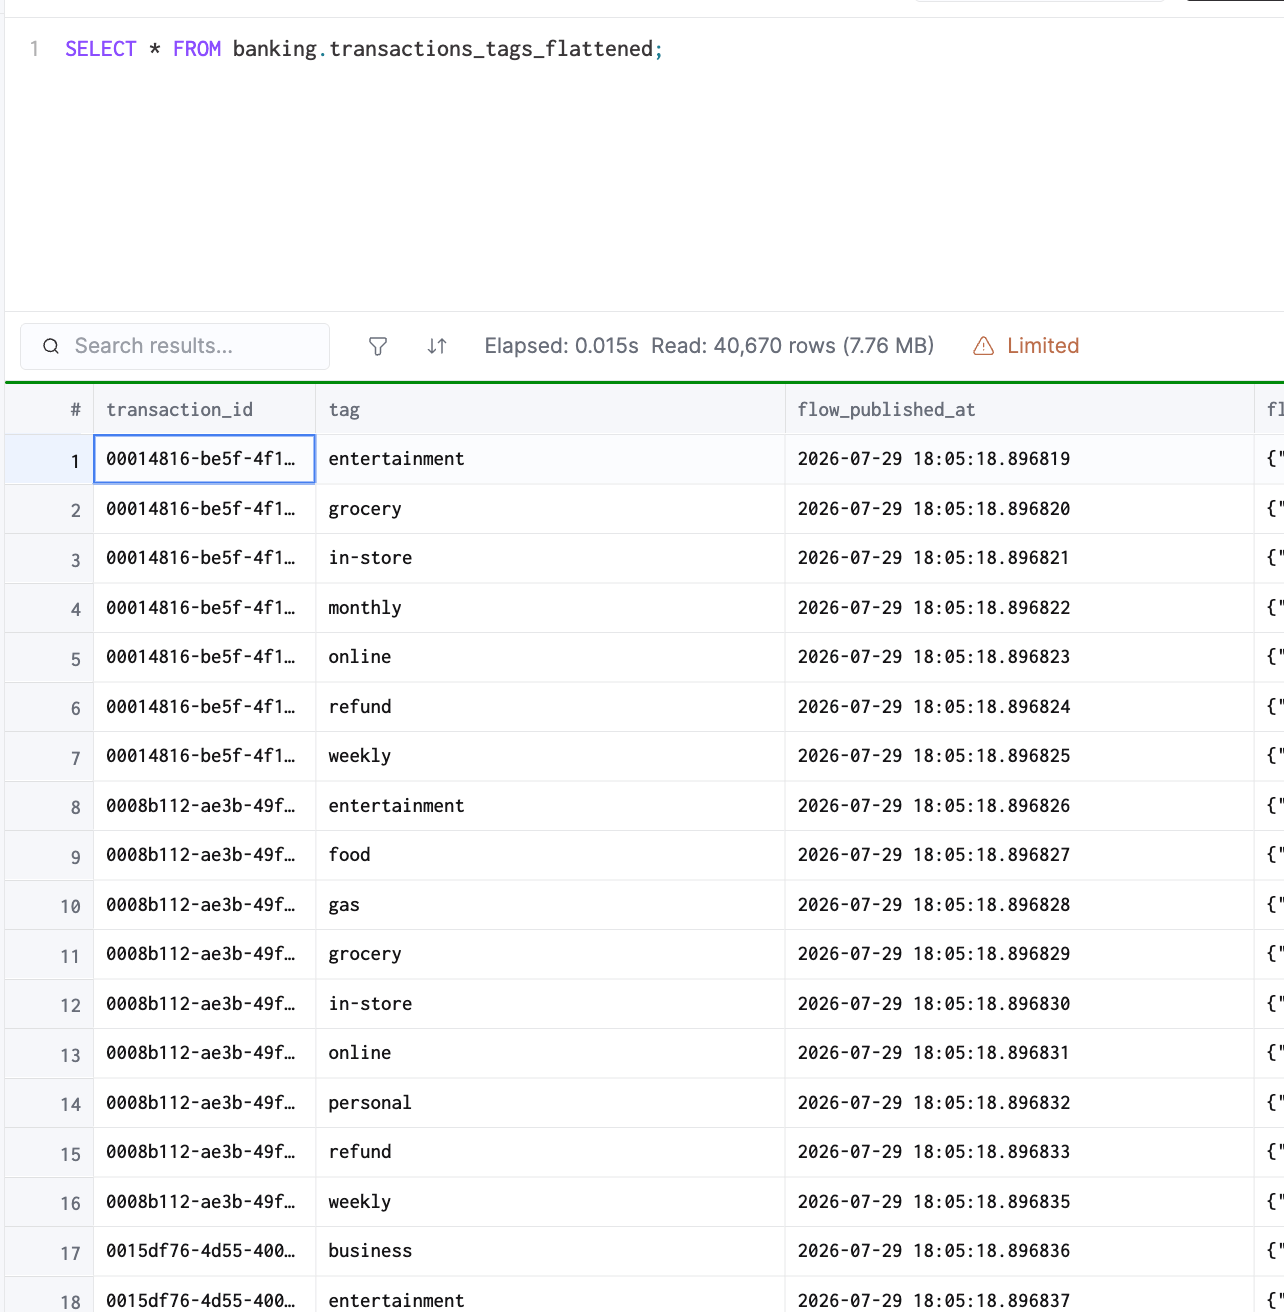
Task: Select 'refund' tag in row 6
Action: [360, 707]
